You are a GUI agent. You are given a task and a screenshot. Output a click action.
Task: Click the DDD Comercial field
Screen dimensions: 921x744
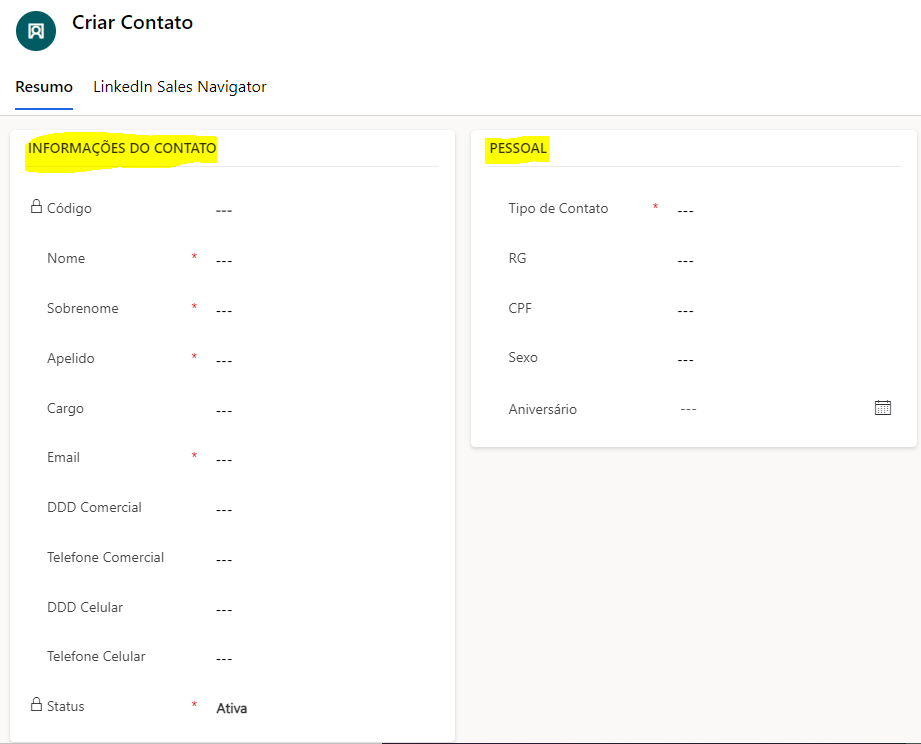coord(320,509)
